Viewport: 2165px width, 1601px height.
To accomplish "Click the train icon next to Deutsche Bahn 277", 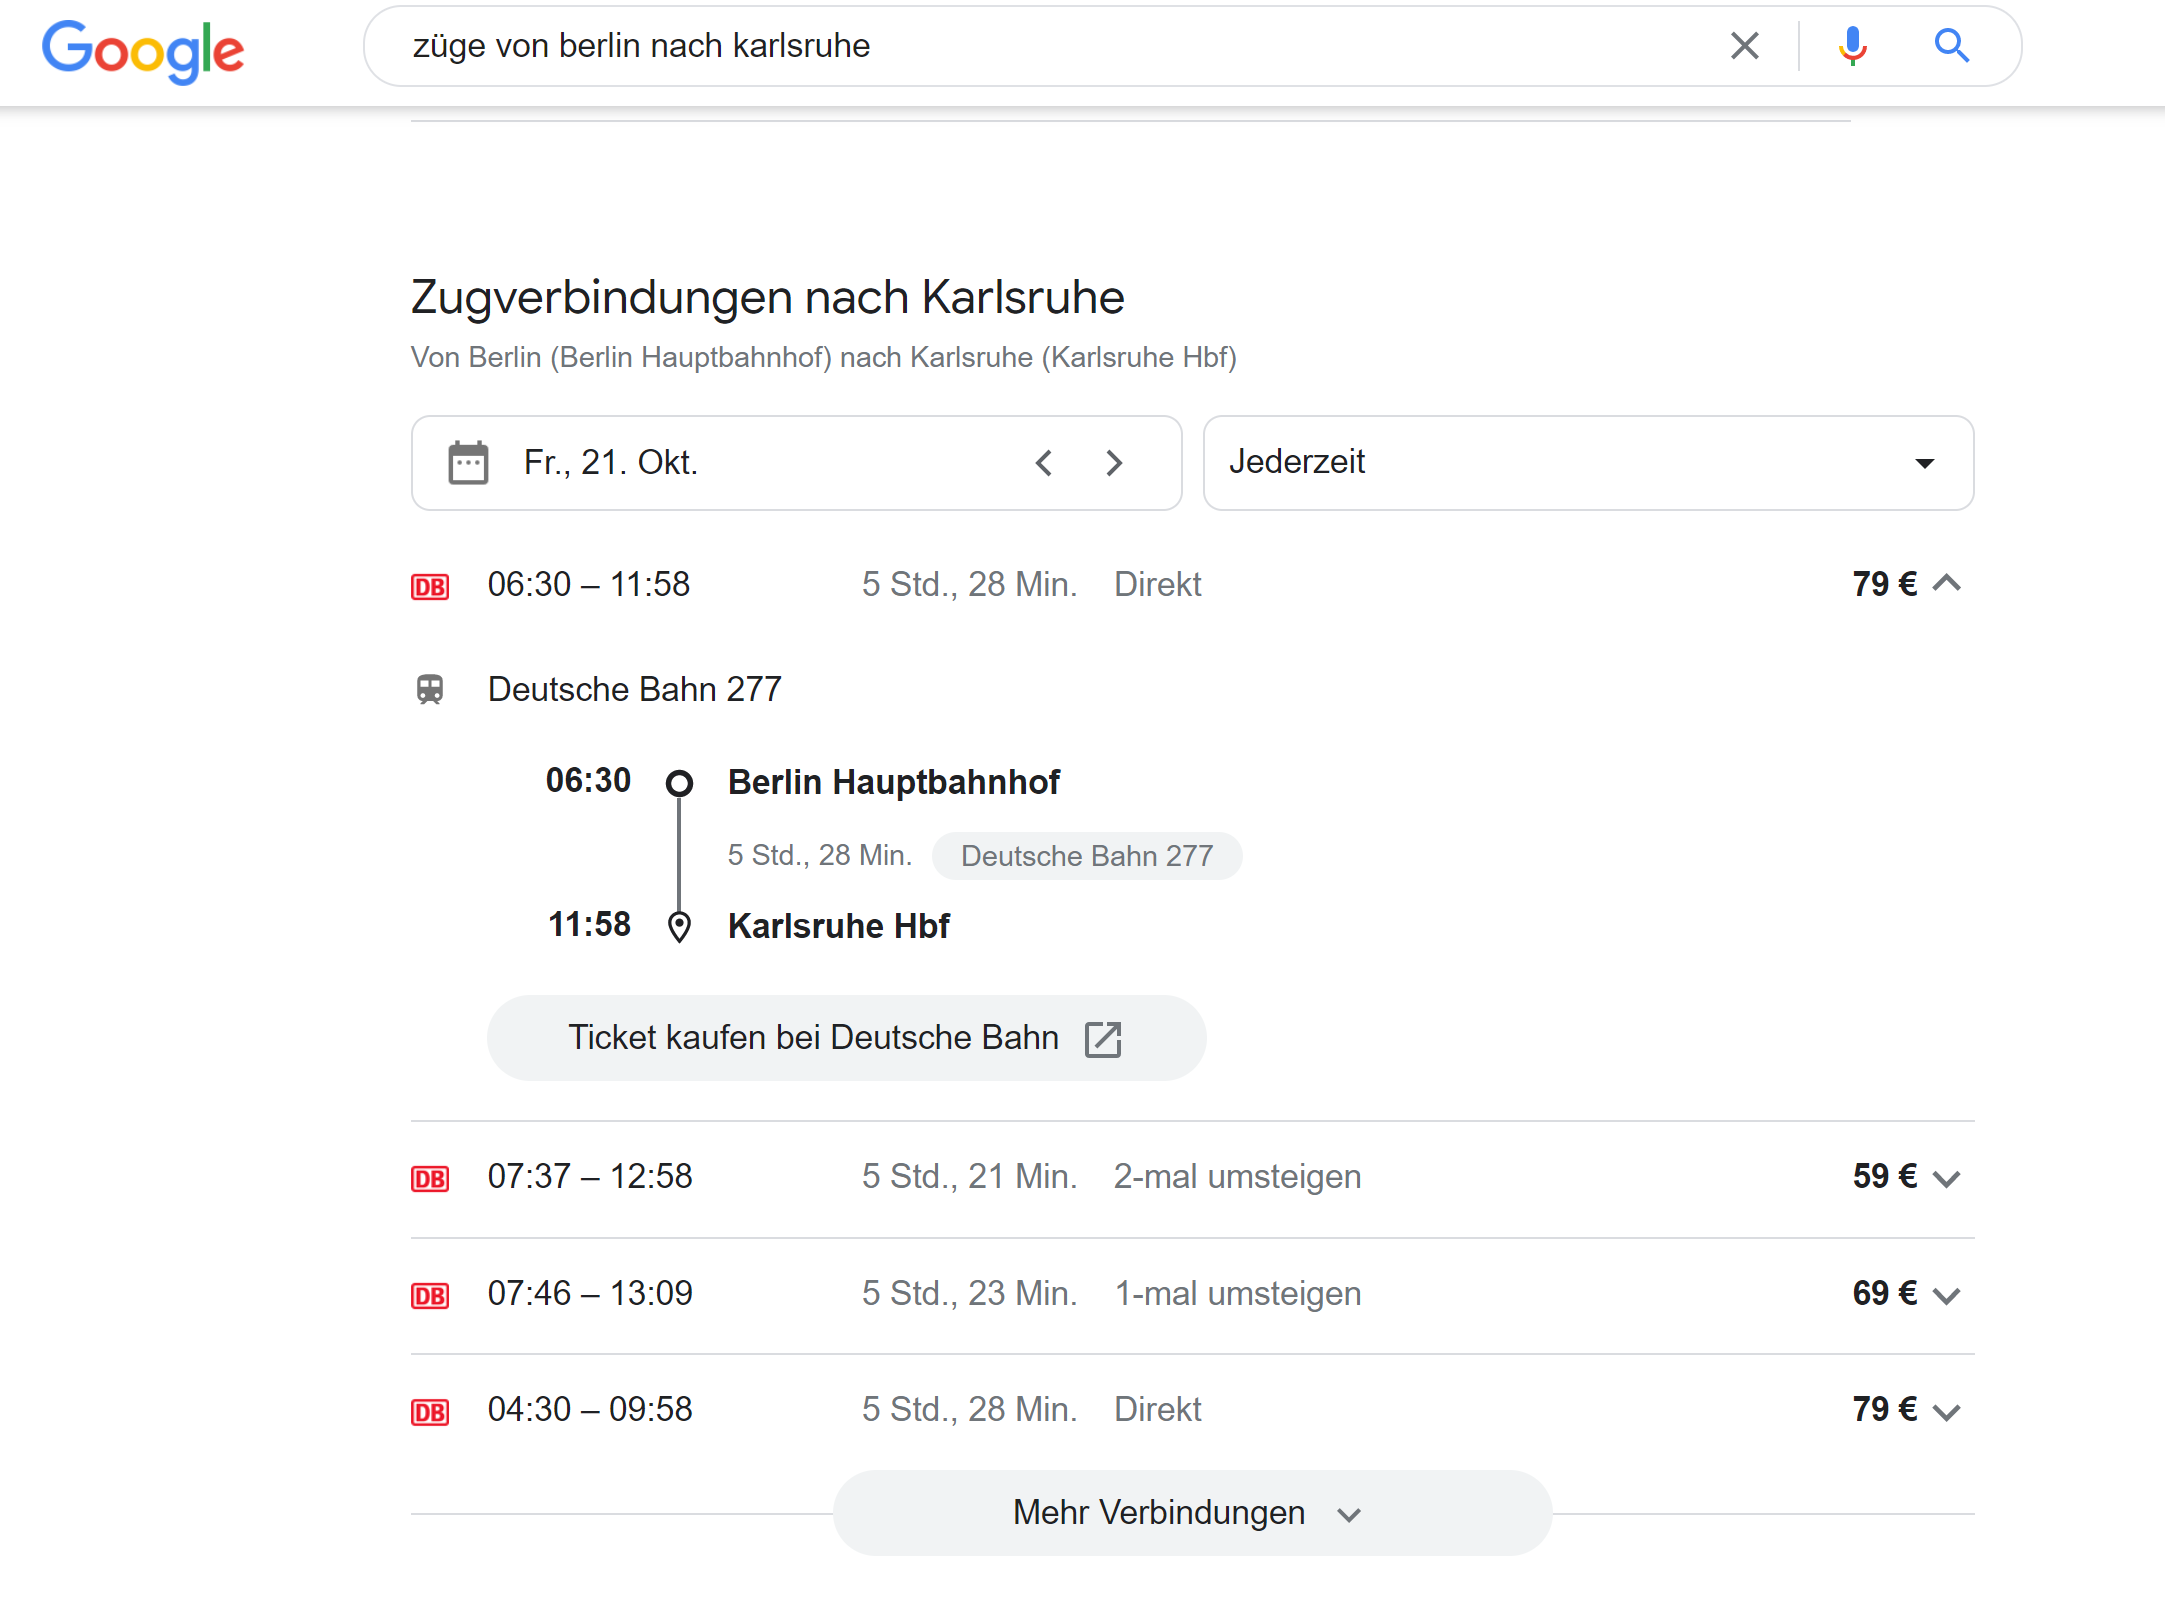I will (431, 689).
